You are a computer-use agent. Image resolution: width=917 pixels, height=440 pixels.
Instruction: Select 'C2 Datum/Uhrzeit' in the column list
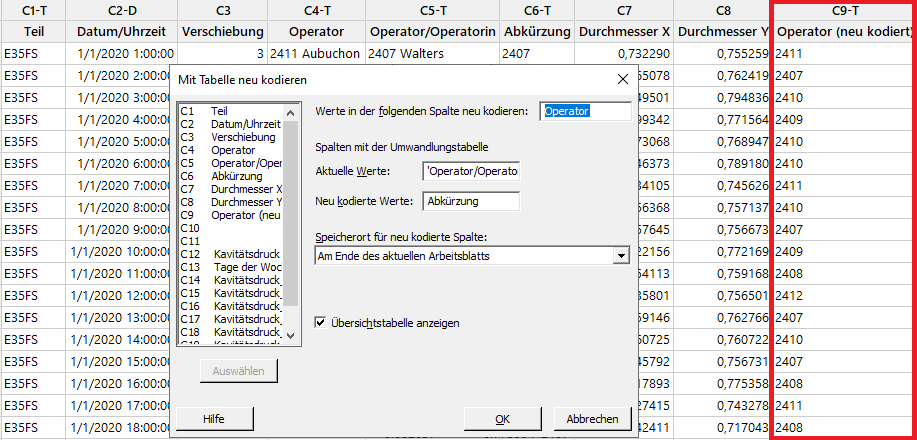(231, 124)
